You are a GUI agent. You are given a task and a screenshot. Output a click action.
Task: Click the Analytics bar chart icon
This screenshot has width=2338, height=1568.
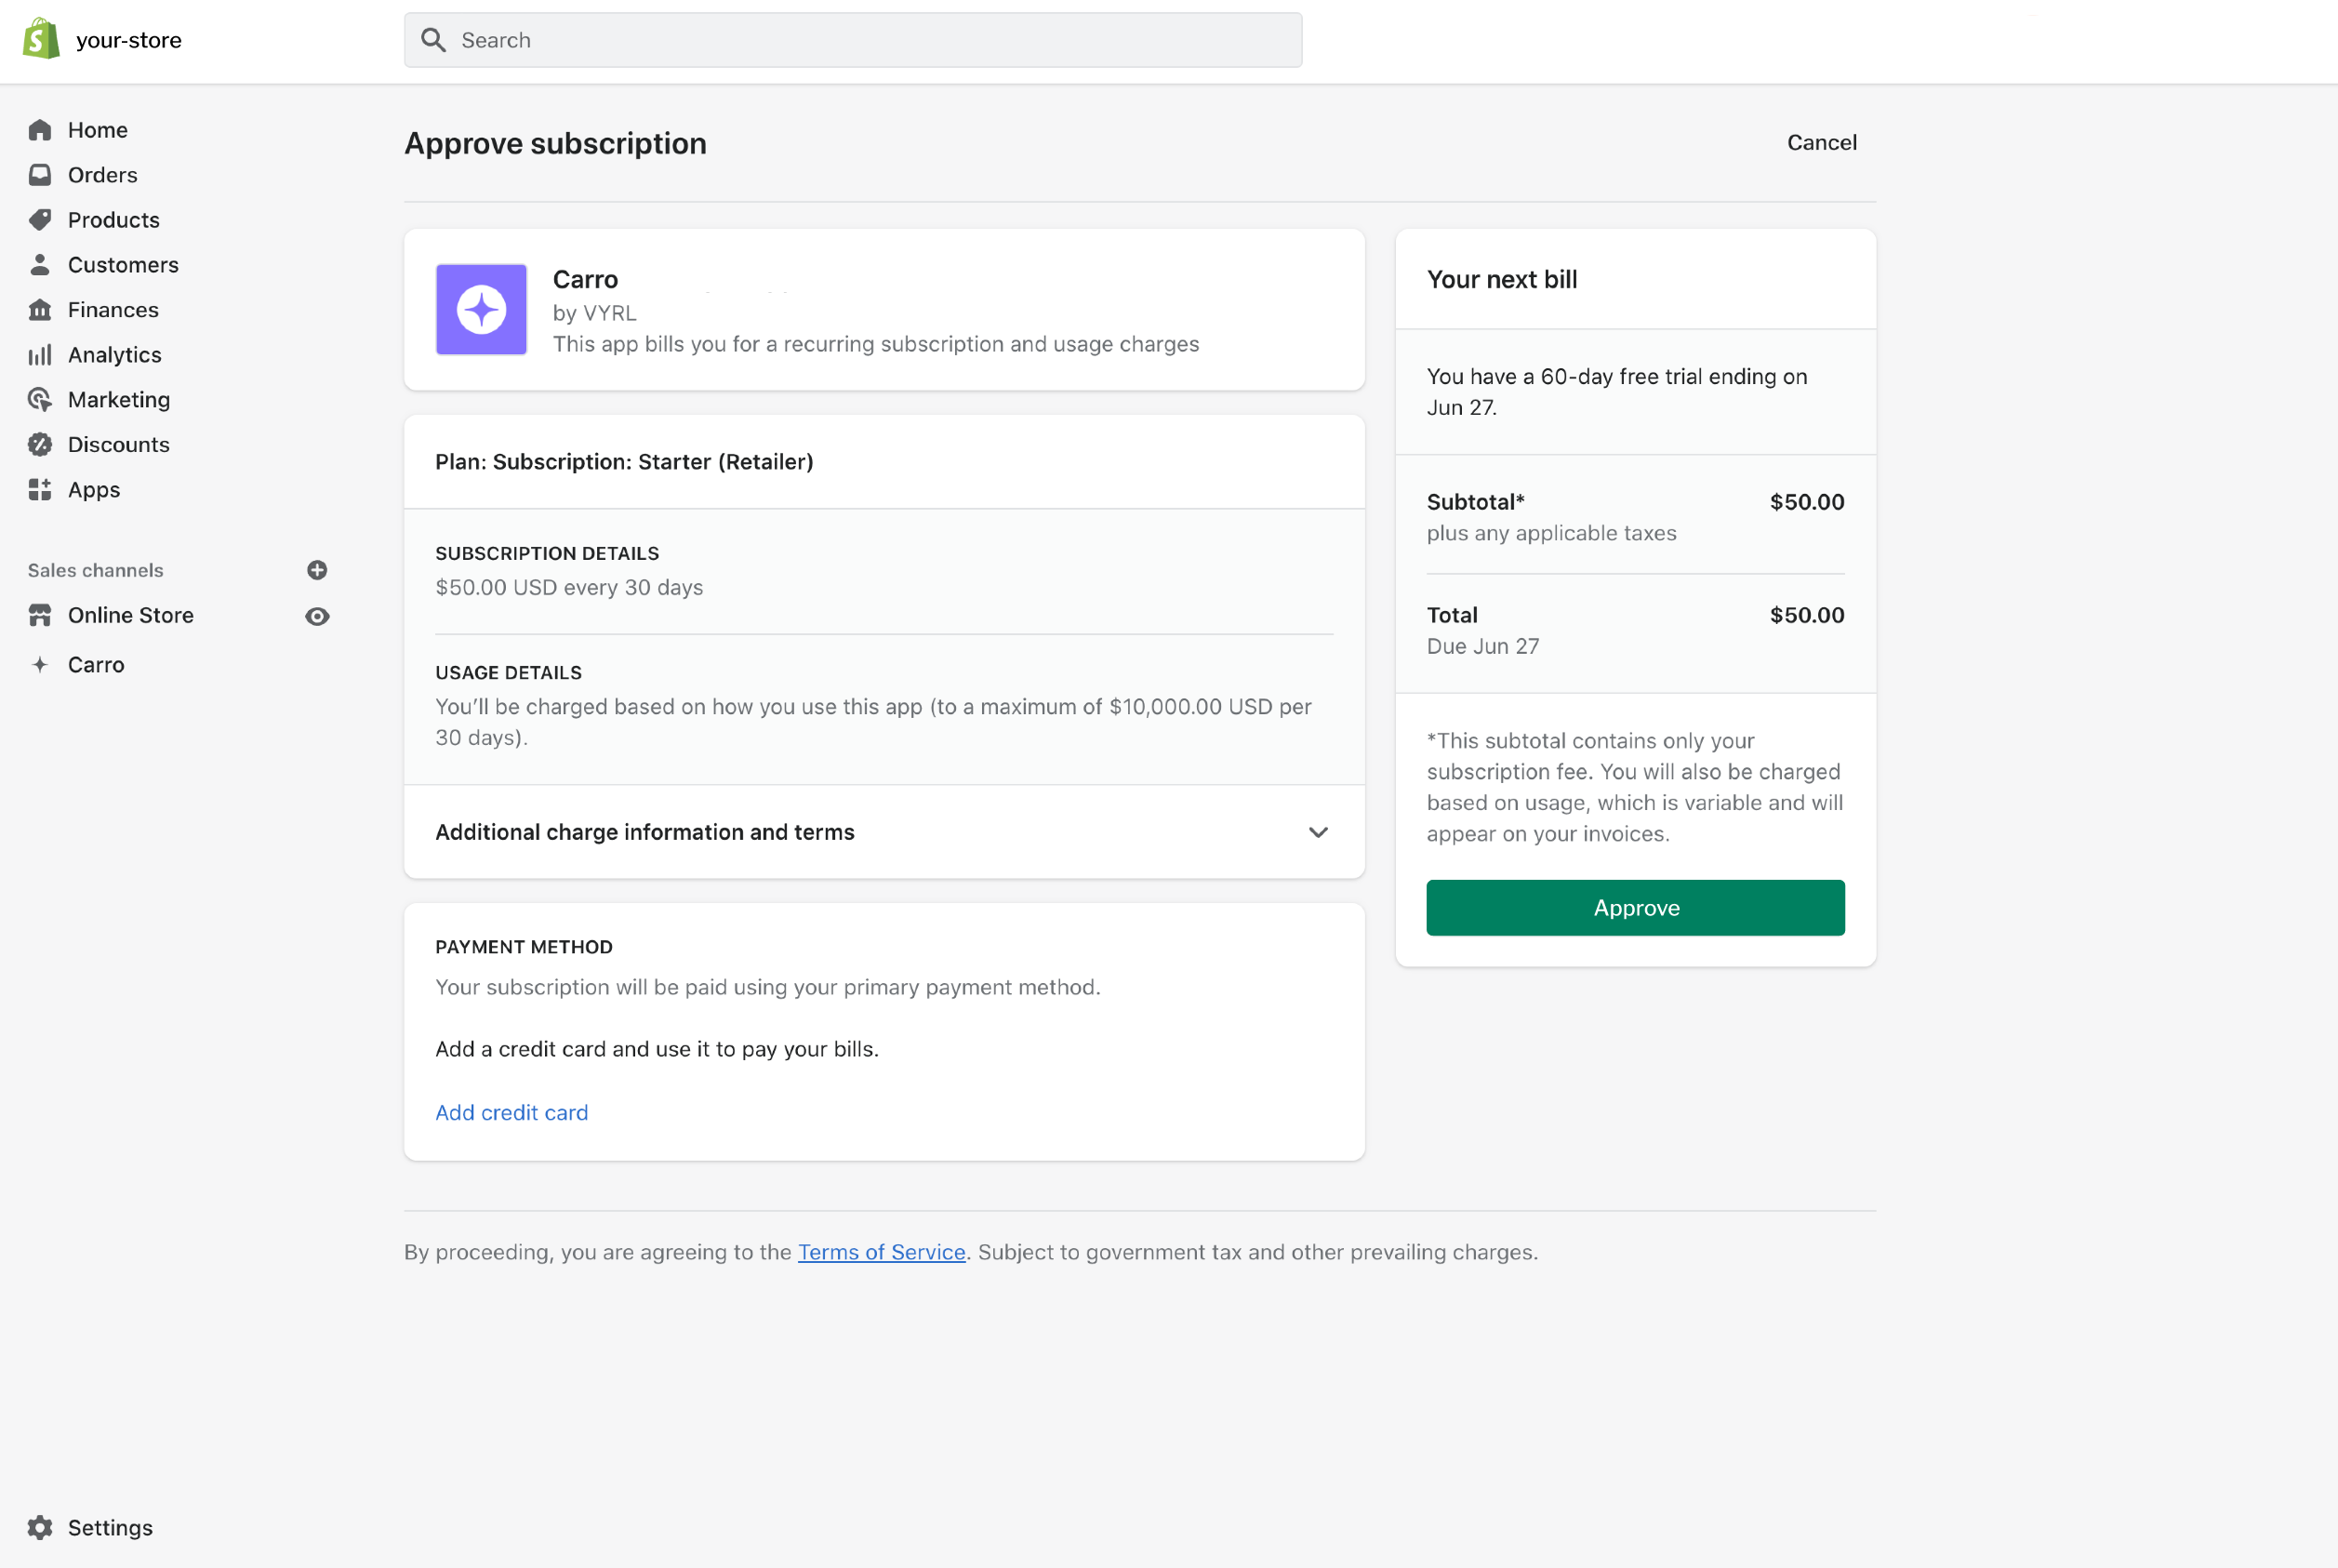point(40,355)
